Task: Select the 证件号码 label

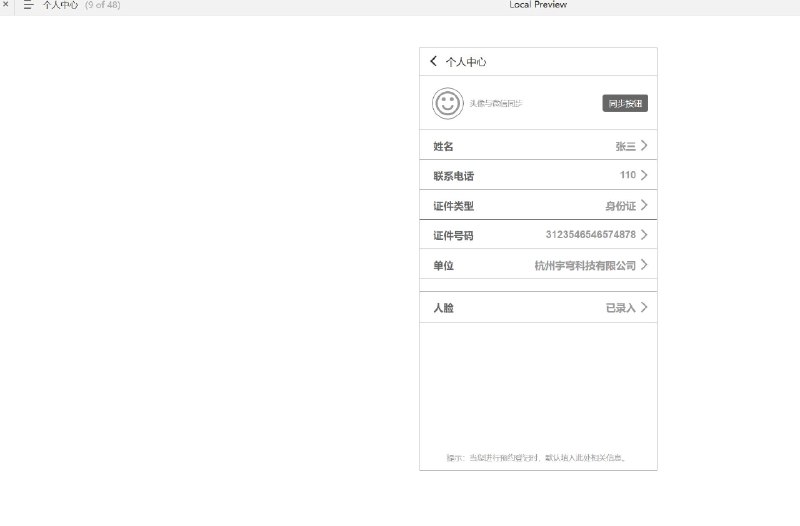Action: (454, 236)
